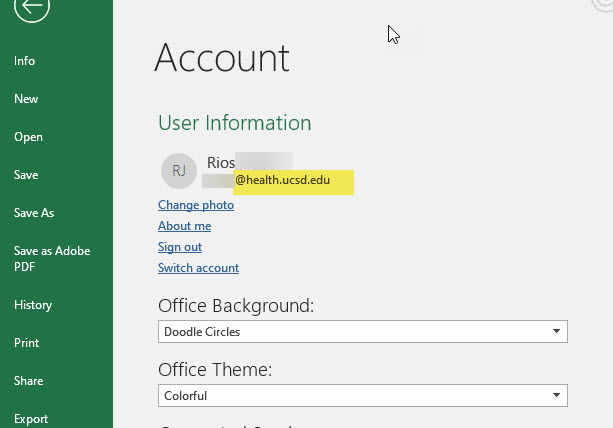
Task: Select New in the sidebar
Action: [x=26, y=99]
